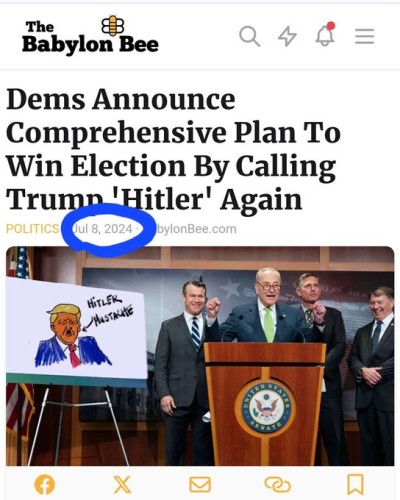Open the article's main press conference image
This screenshot has height=500, width=400.
point(200,356)
